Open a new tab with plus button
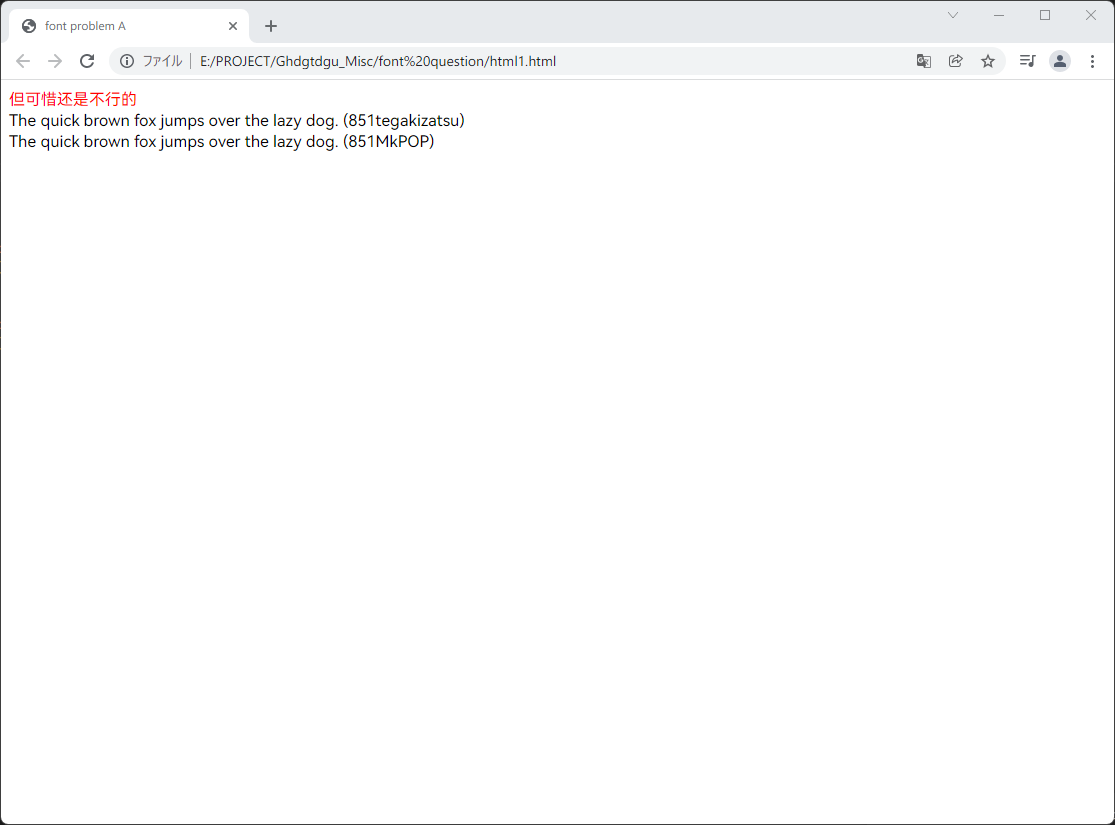Image resolution: width=1115 pixels, height=825 pixels. tap(271, 26)
